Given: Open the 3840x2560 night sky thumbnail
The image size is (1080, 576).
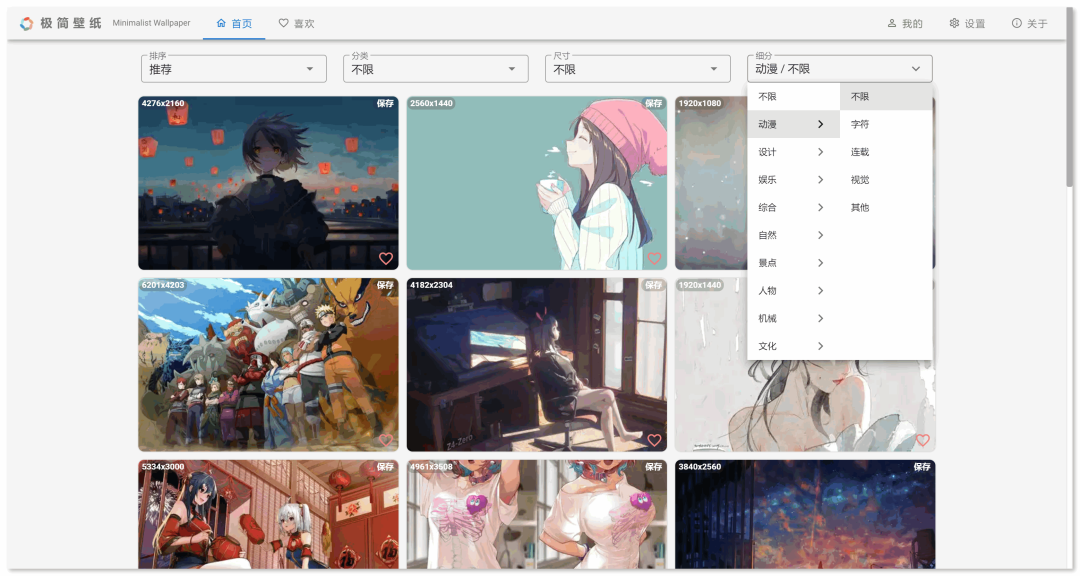Looking at the screenshot, I should click(805, 515).
